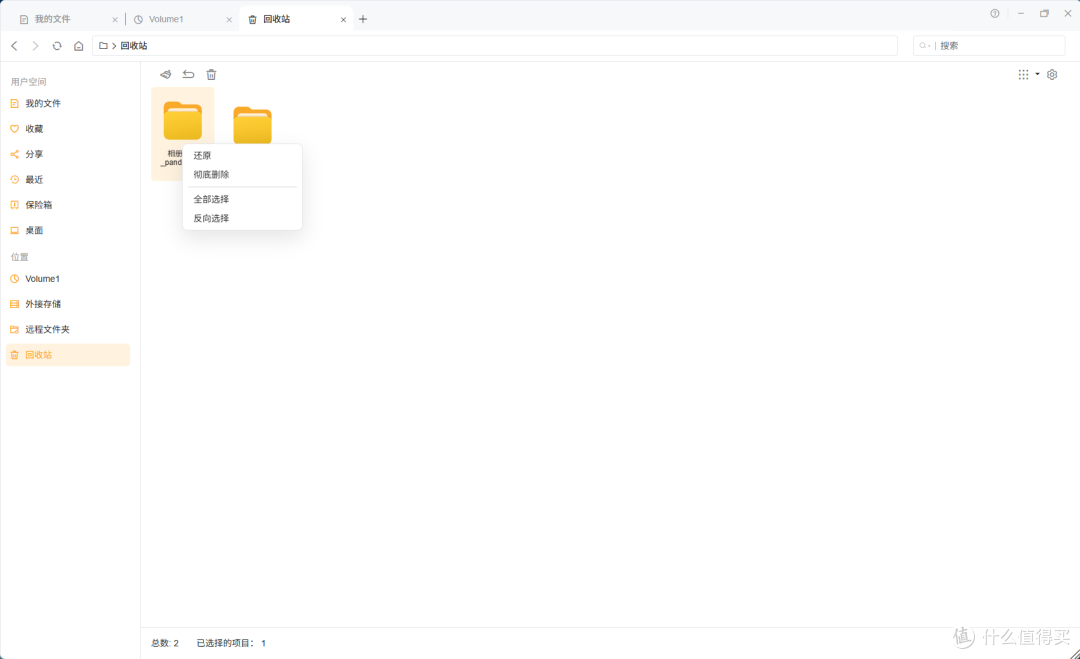The width and height of the screenshot is (1080, 659).
Task: Click the address path bar
Action: (x=495, y=45)
